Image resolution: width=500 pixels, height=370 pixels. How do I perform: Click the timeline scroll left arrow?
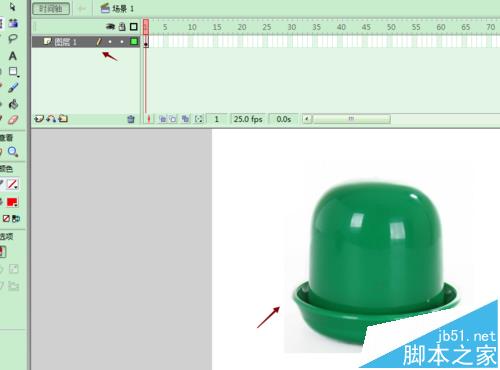click(307, 119)
